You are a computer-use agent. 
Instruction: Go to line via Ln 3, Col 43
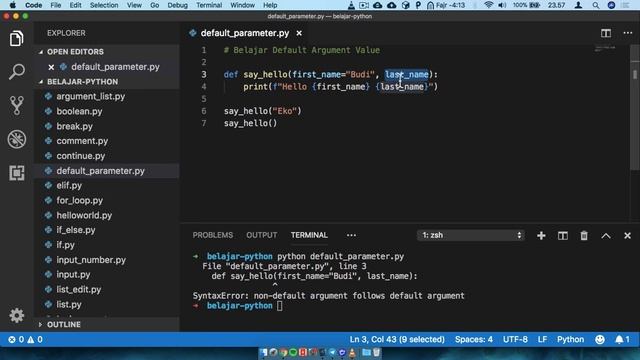397,340
